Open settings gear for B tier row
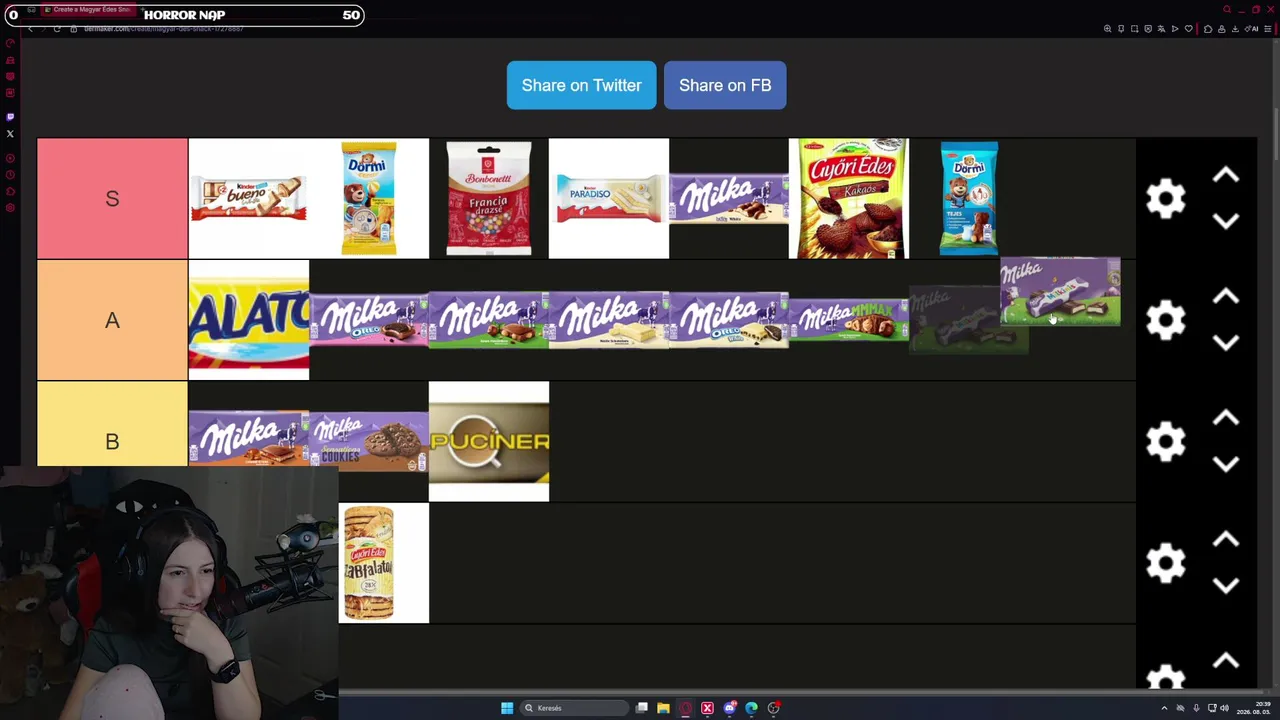 (x=1166, y=441)
